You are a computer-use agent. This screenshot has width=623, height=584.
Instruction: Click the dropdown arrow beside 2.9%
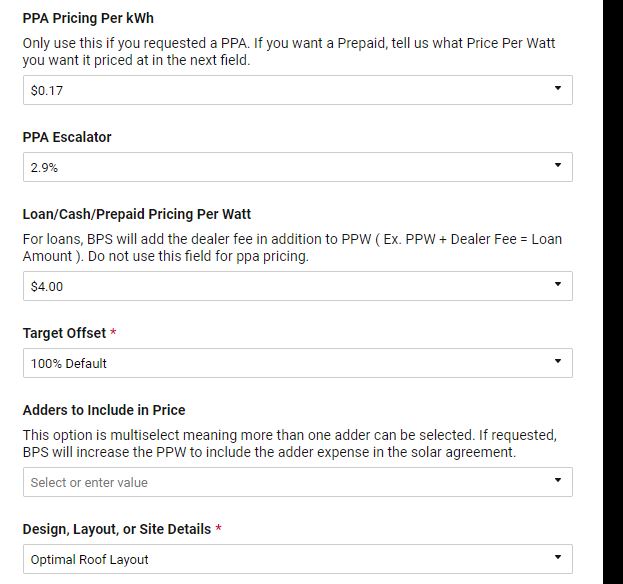(557, 167)
